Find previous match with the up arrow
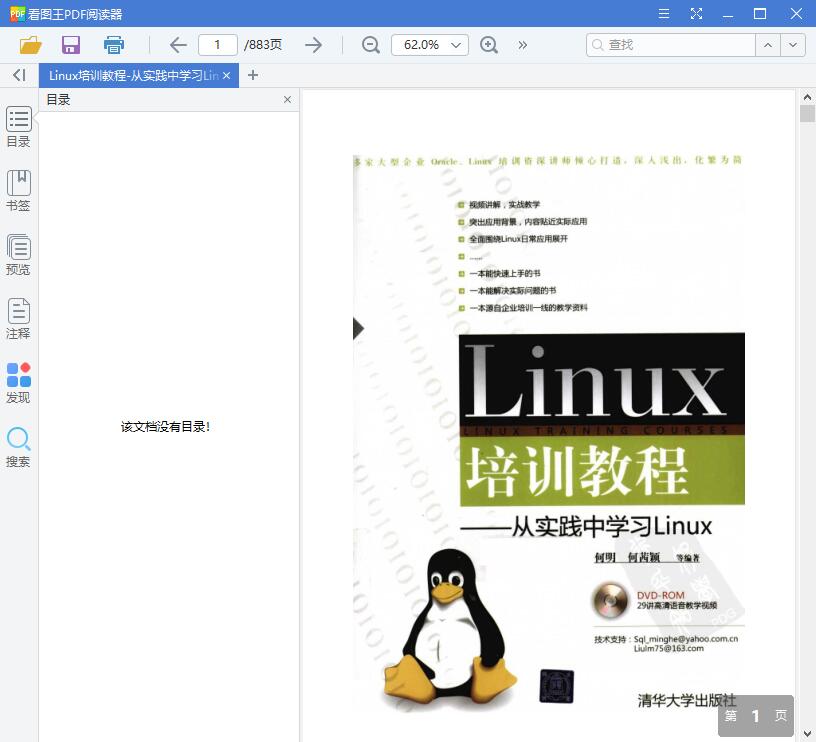The height and width of the screenshot is (742, 816). pyautogui.click(x=768, y=45)
